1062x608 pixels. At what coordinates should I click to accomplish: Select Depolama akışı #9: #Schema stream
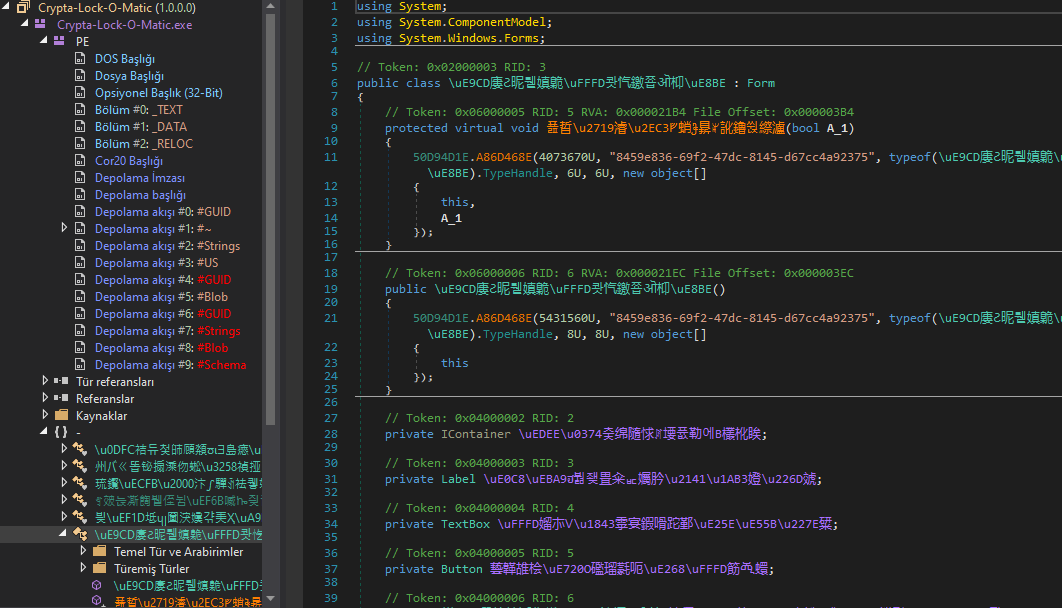[x=170, y=365]
